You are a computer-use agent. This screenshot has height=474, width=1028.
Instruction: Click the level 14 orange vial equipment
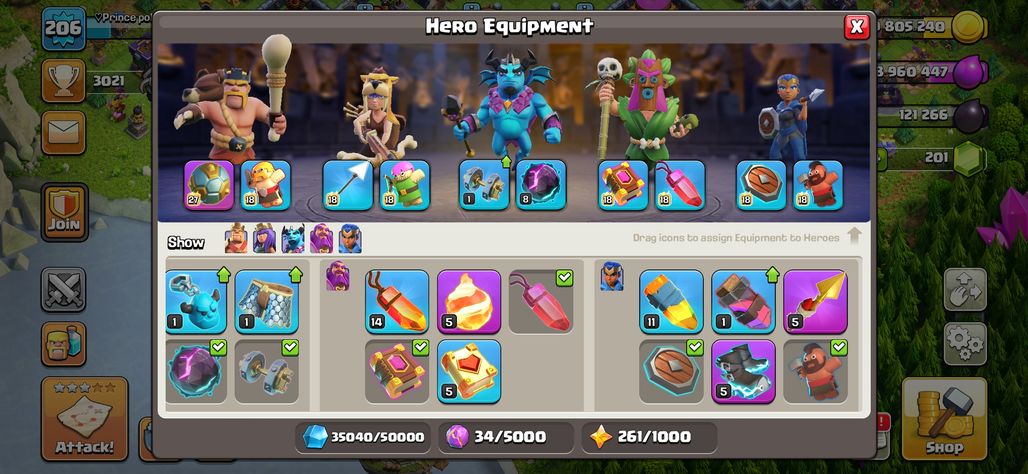pyautogui.click(x=397, y=302)
